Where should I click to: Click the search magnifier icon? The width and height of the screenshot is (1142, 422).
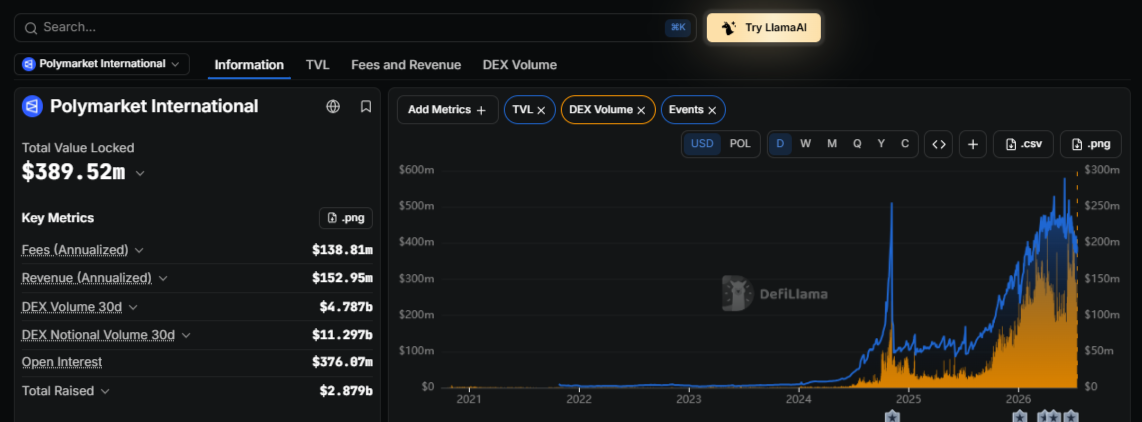click(x=31, y=28)
